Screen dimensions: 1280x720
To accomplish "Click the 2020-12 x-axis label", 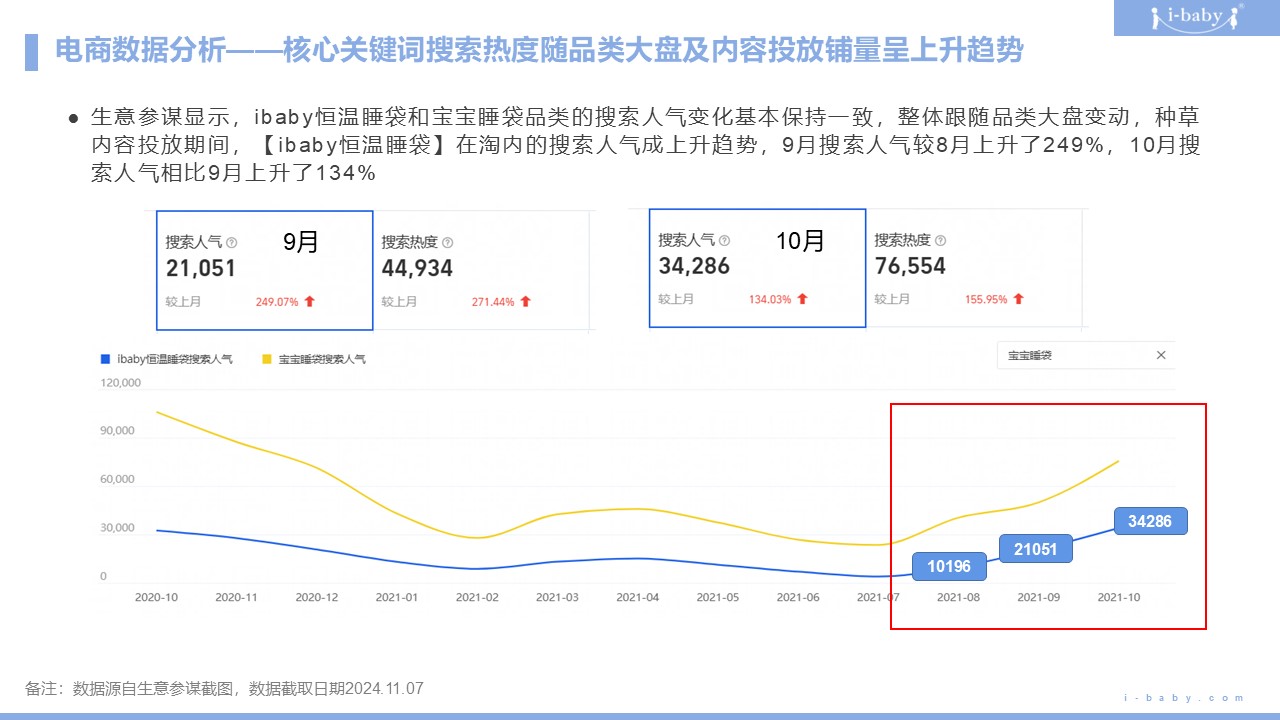I will click(316, 597).
